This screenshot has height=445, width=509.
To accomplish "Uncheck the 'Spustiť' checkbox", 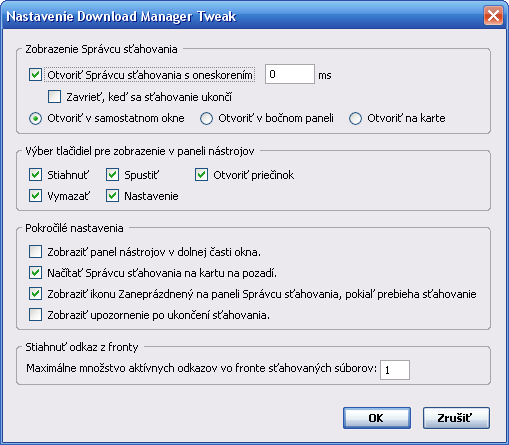I will [112, 175].
